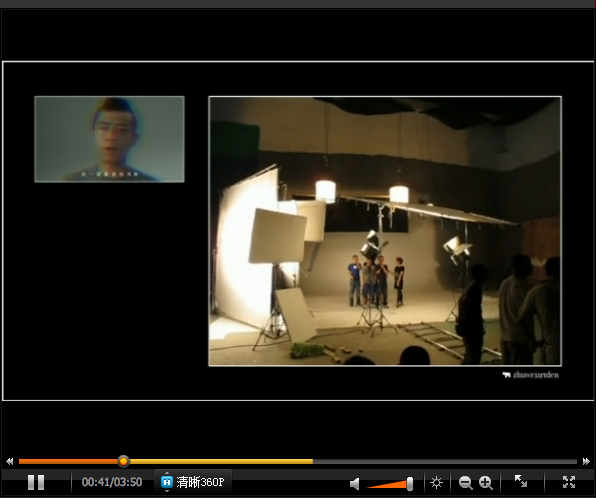Toggle fullscreen mode using four-corner icon
Image resolution: width=596 pixels, height=498 pixels.
[569, 482]
